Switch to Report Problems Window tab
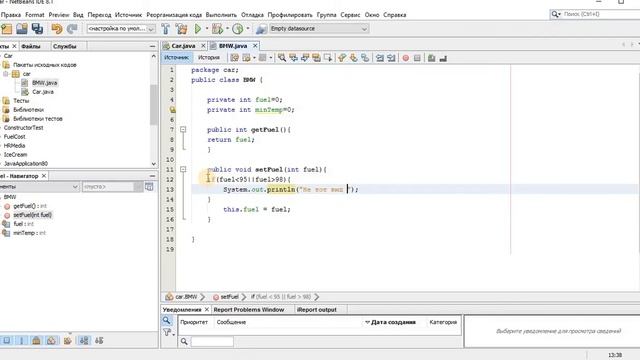Image resolution: width=640 pixels, height=360 pixels. click(249, 309)
